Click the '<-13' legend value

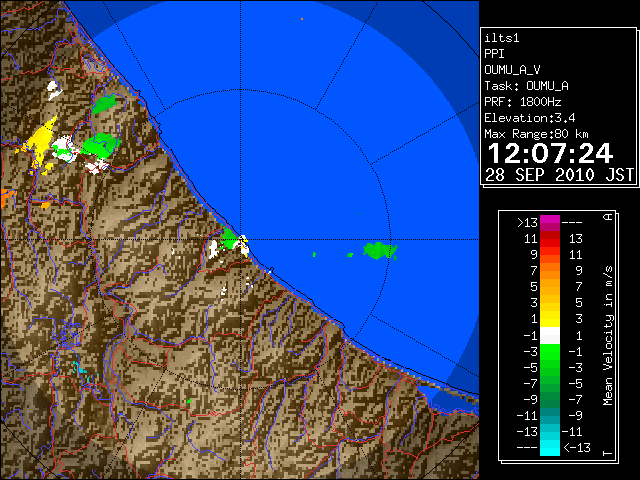point(577,448)
